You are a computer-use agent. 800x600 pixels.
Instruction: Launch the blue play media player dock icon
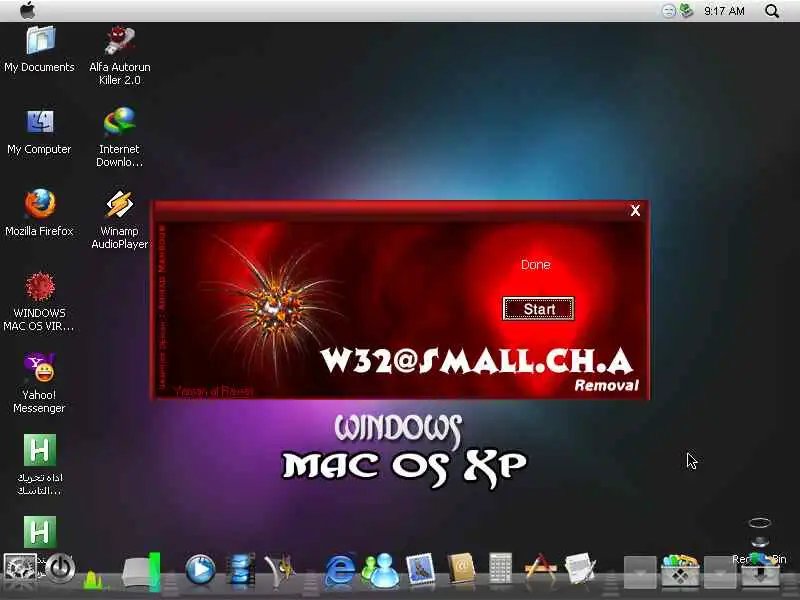[x=200, y=569]
